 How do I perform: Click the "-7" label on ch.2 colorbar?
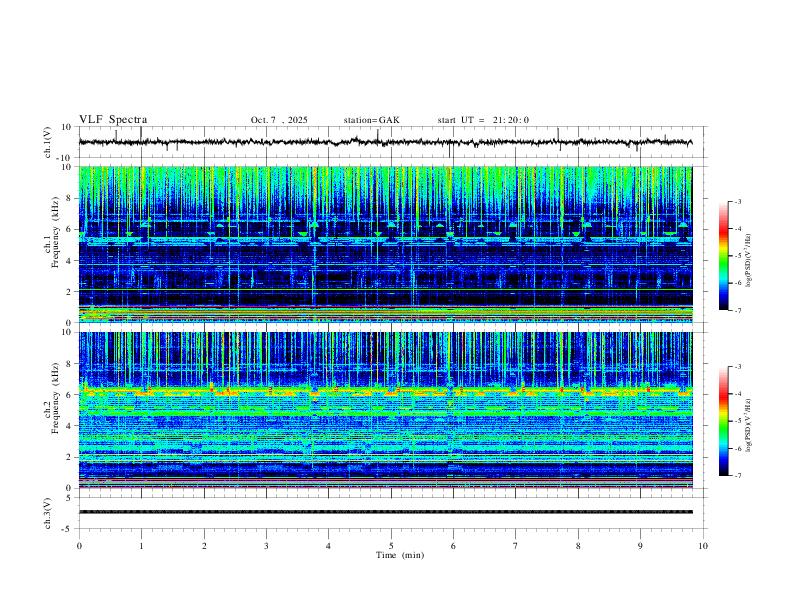pos(738,476)
